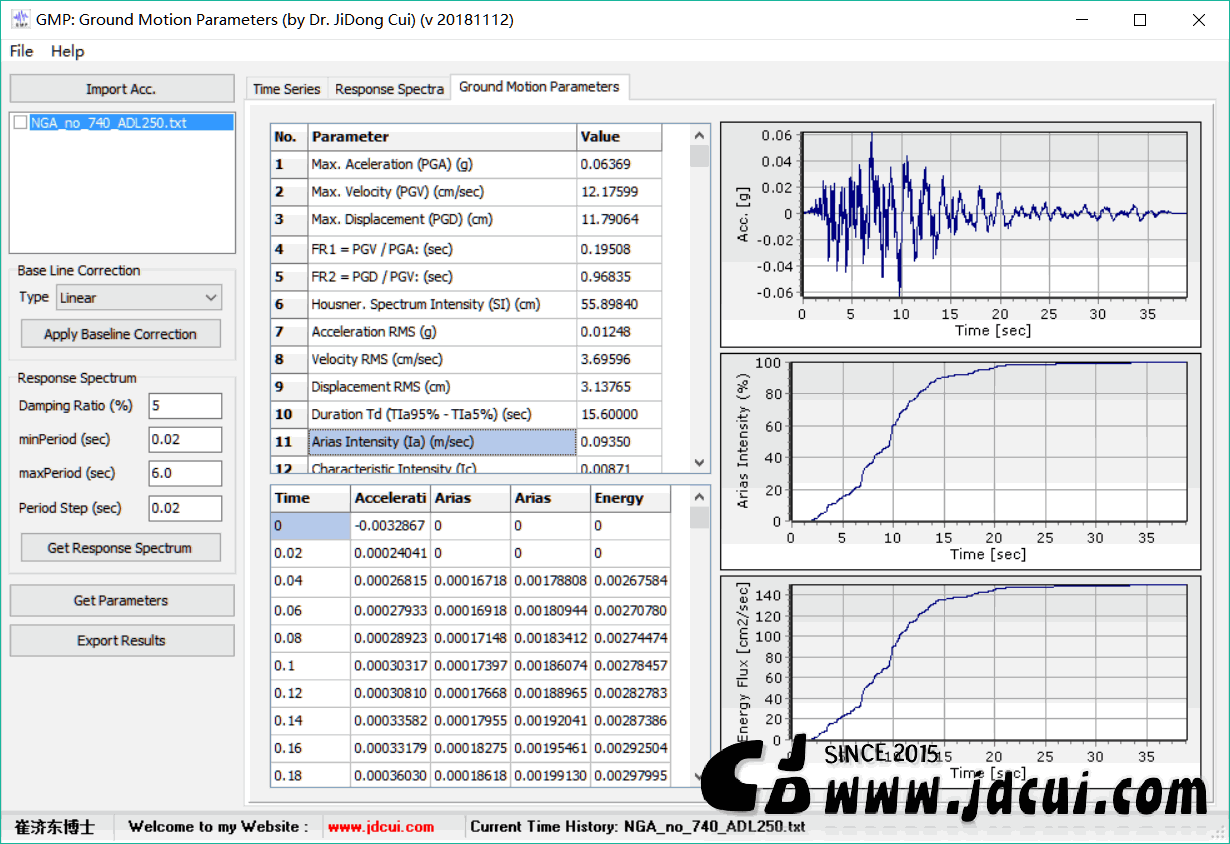Select the acceleration cell -0.0032867
This screenshot has height=844, width=1230.
(391, 525)
